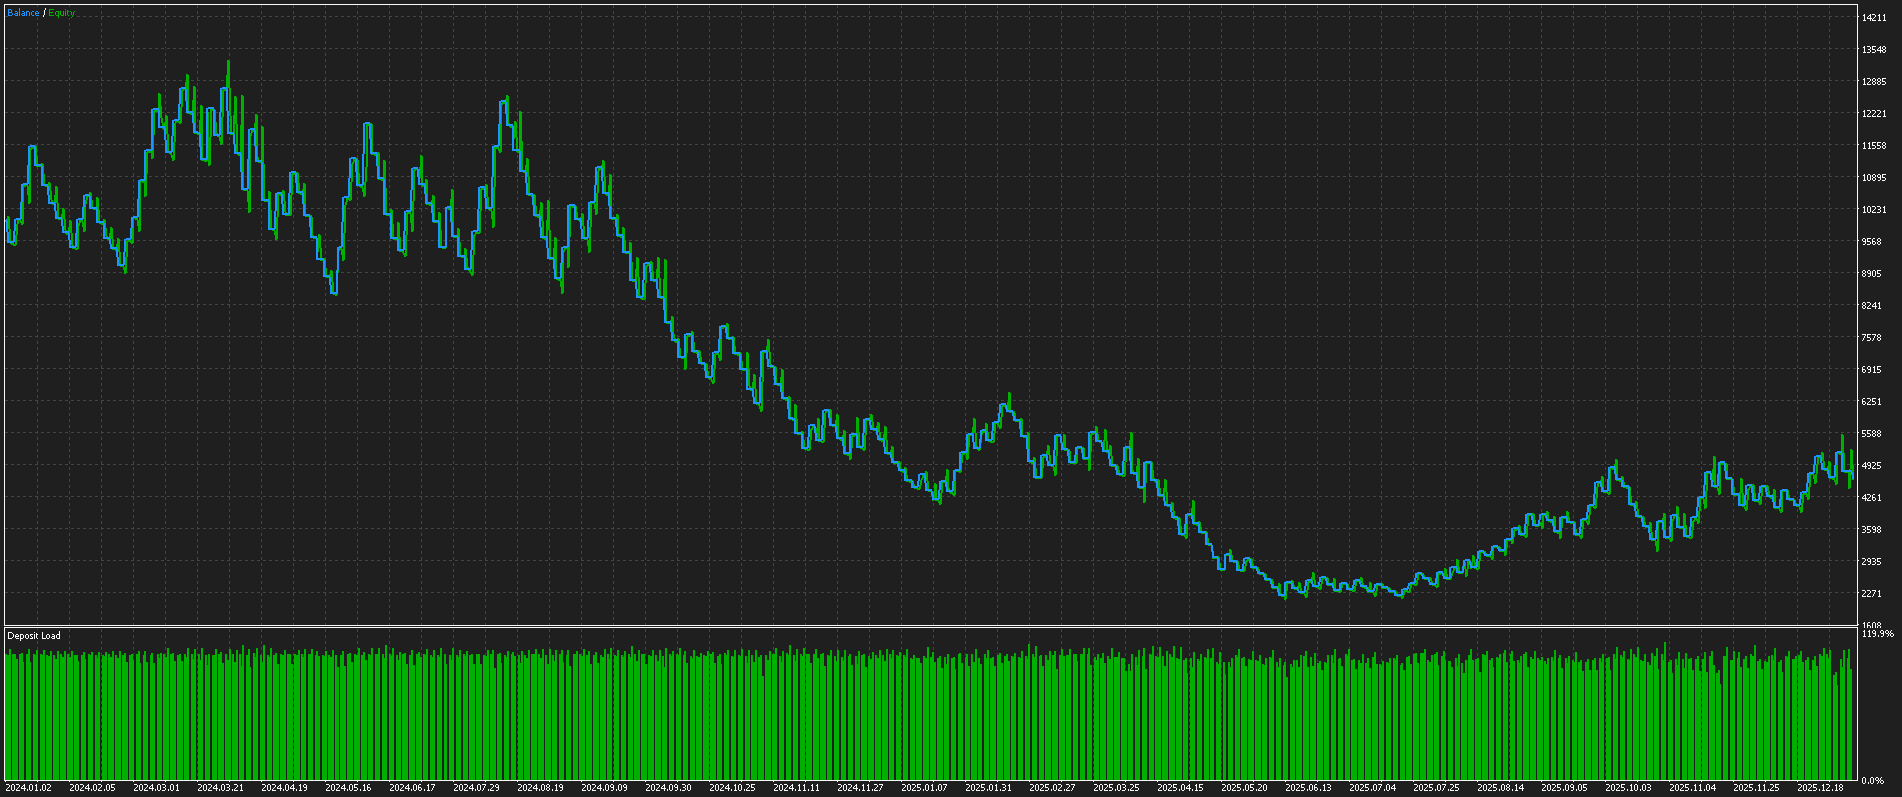Click the 12221 value on the vertical axis
Screen dimensions: 1902x797
click(1873, 113)
